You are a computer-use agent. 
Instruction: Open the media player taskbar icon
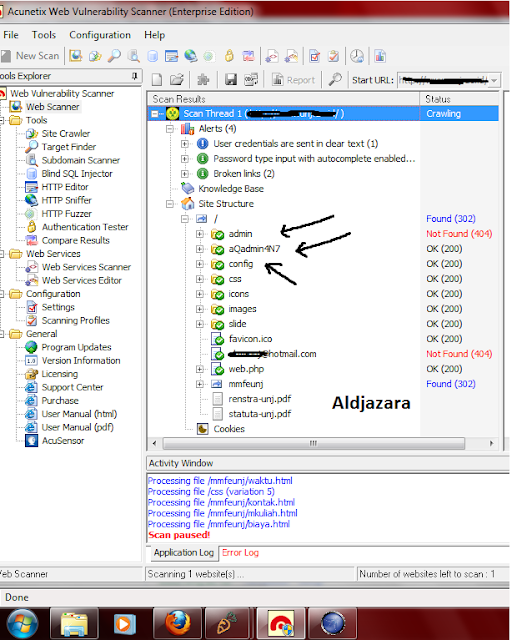point(123,624)
